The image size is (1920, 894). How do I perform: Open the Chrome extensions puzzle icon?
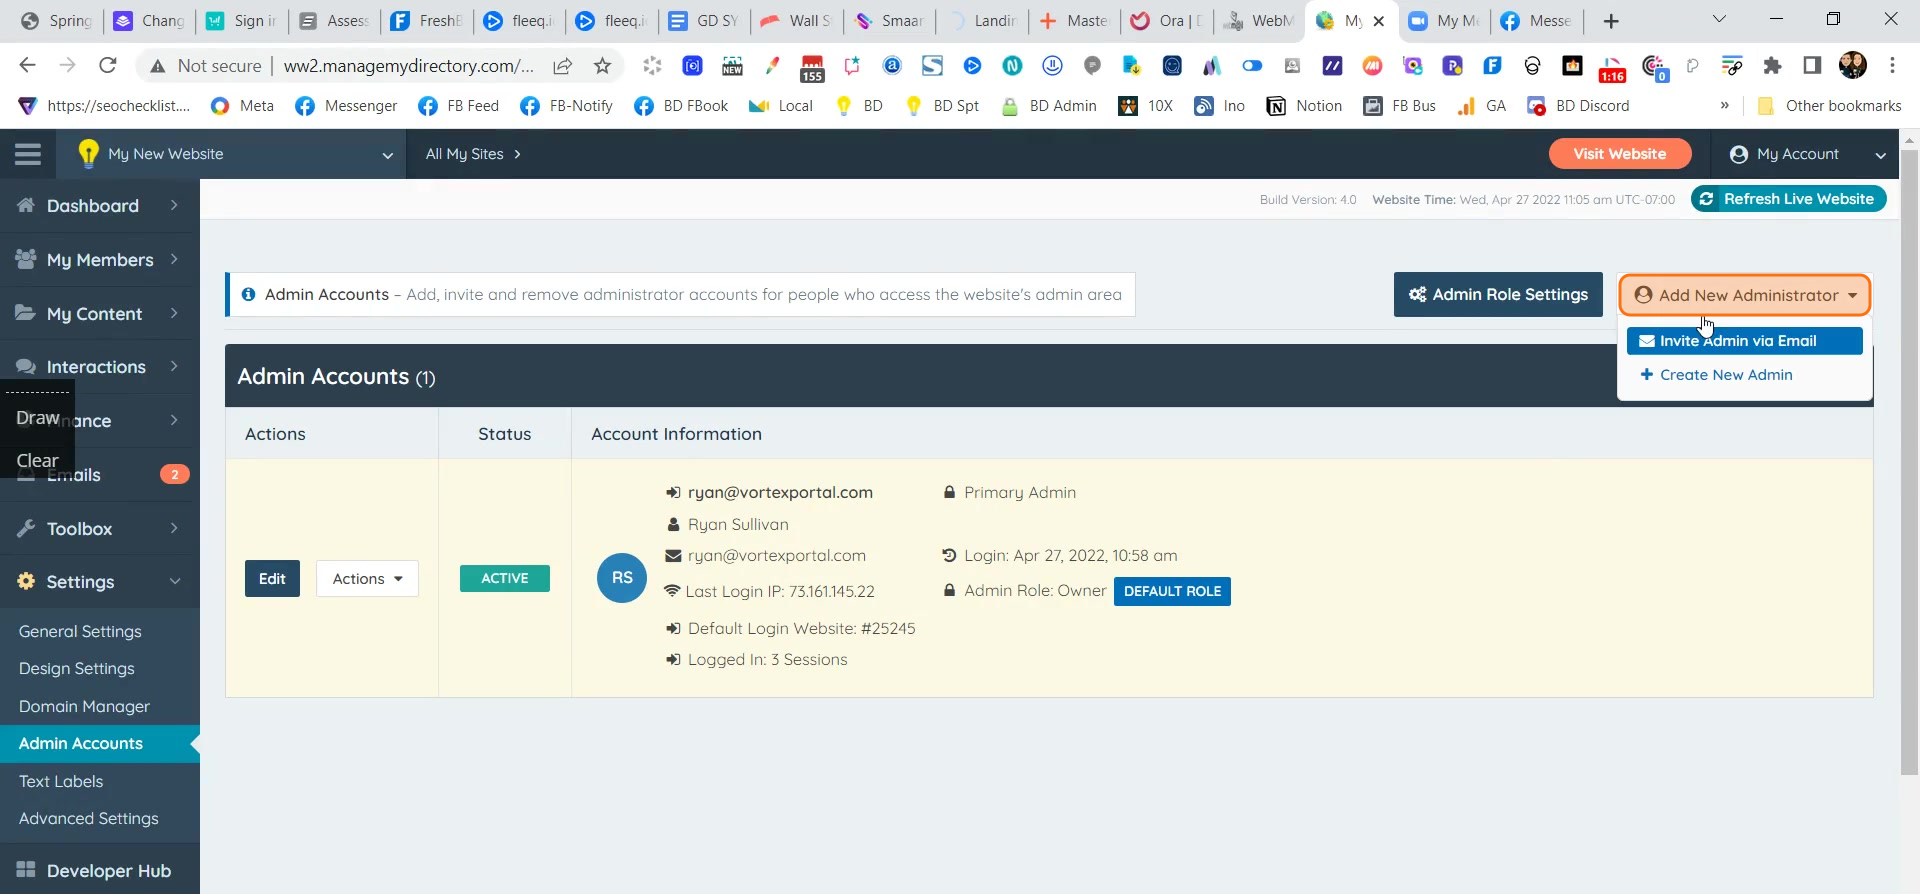coord(1772,66)
